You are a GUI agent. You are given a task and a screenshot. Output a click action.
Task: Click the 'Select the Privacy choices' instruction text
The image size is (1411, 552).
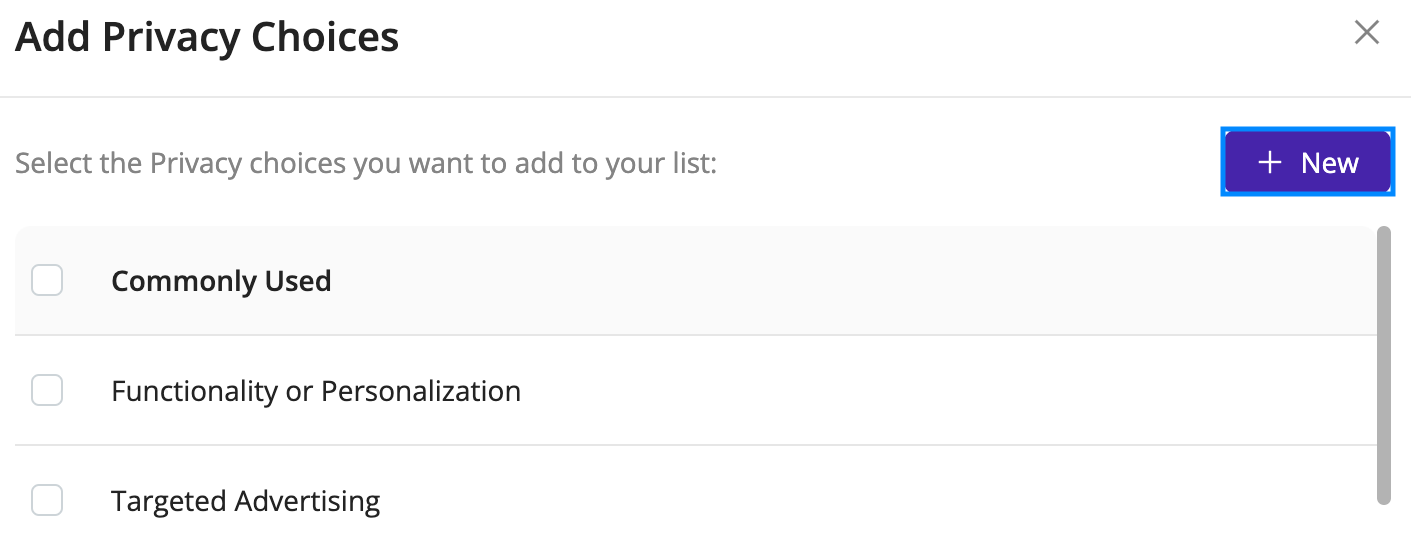366,163
